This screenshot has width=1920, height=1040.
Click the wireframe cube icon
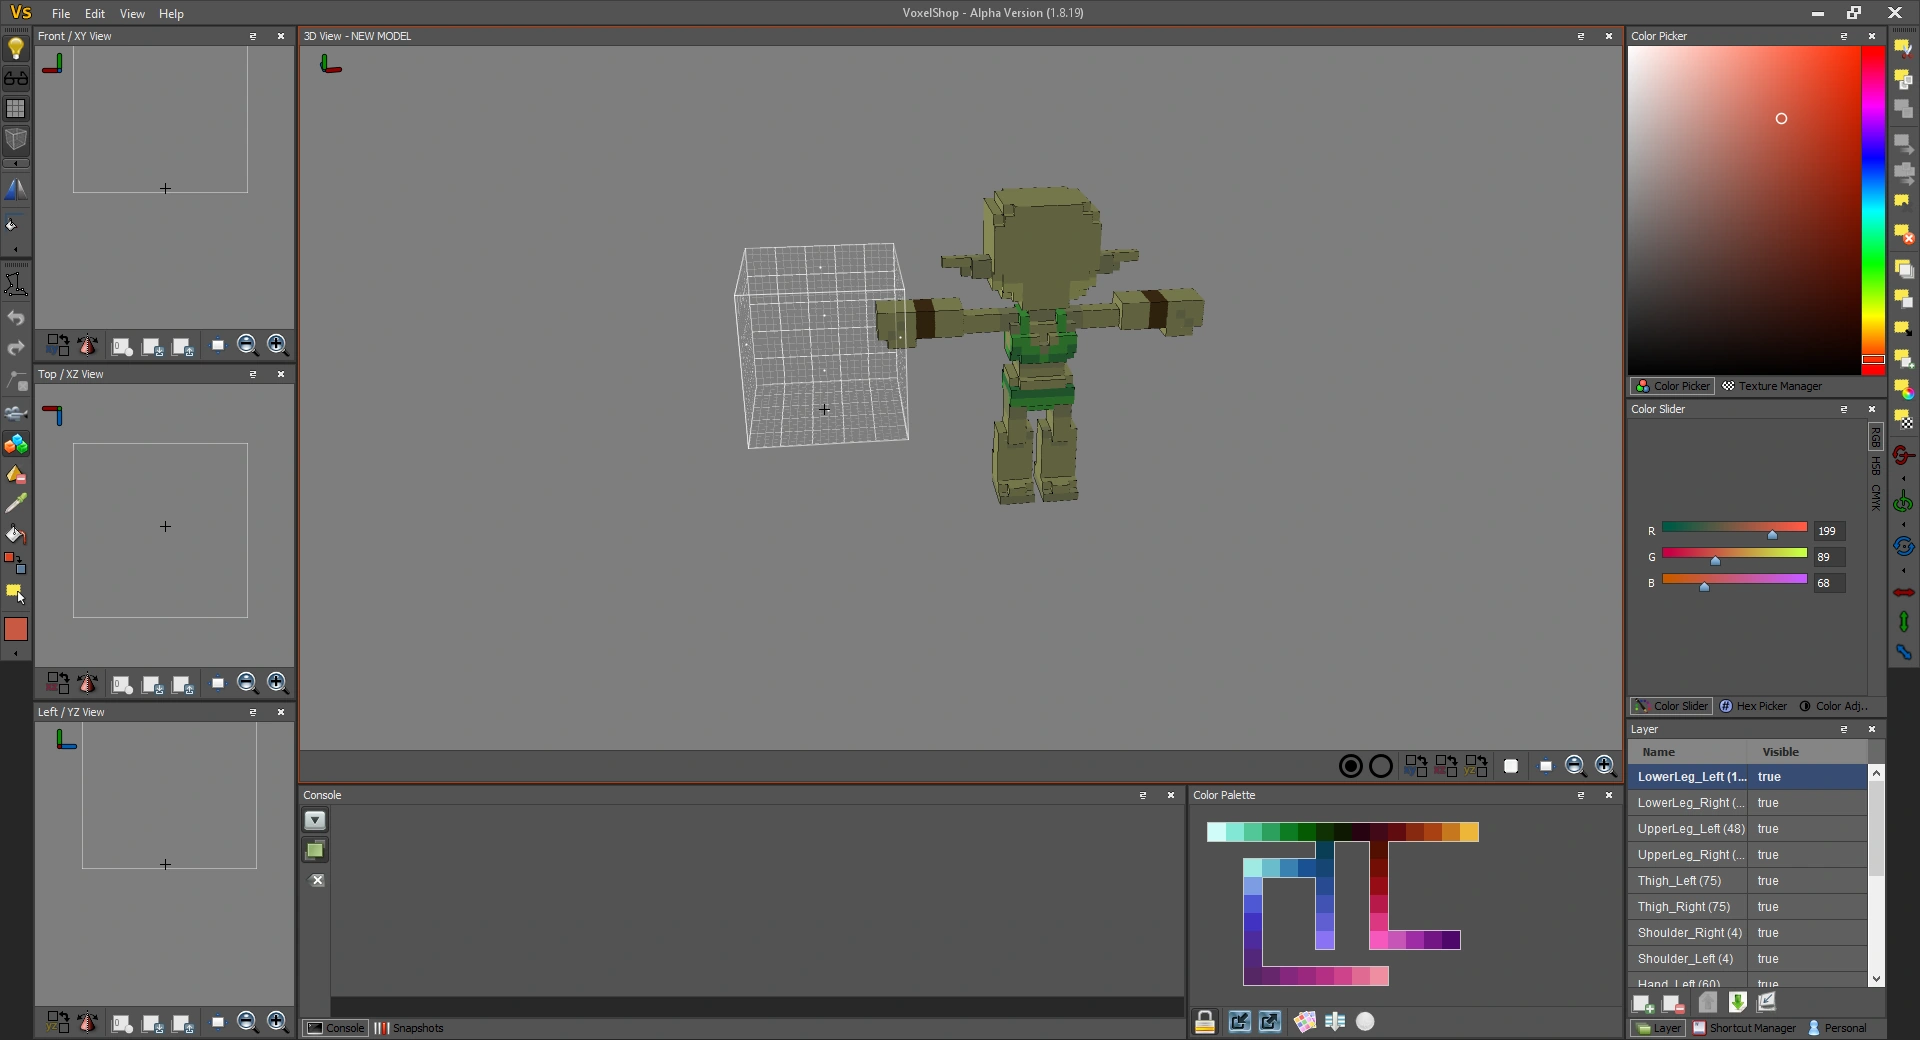click(x=16, y=139)
